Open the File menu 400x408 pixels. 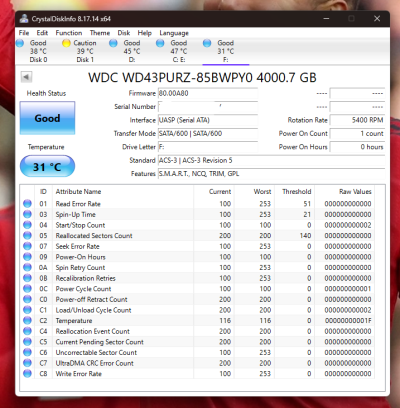coord(24,33)
